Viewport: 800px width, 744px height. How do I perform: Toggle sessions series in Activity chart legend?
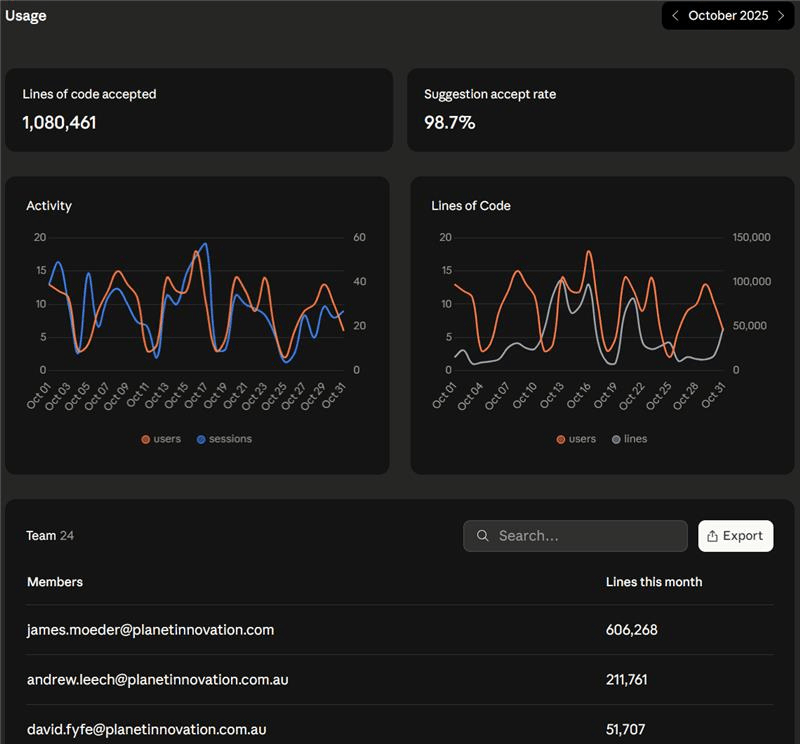pyautogui.click(x=230, y=439)
